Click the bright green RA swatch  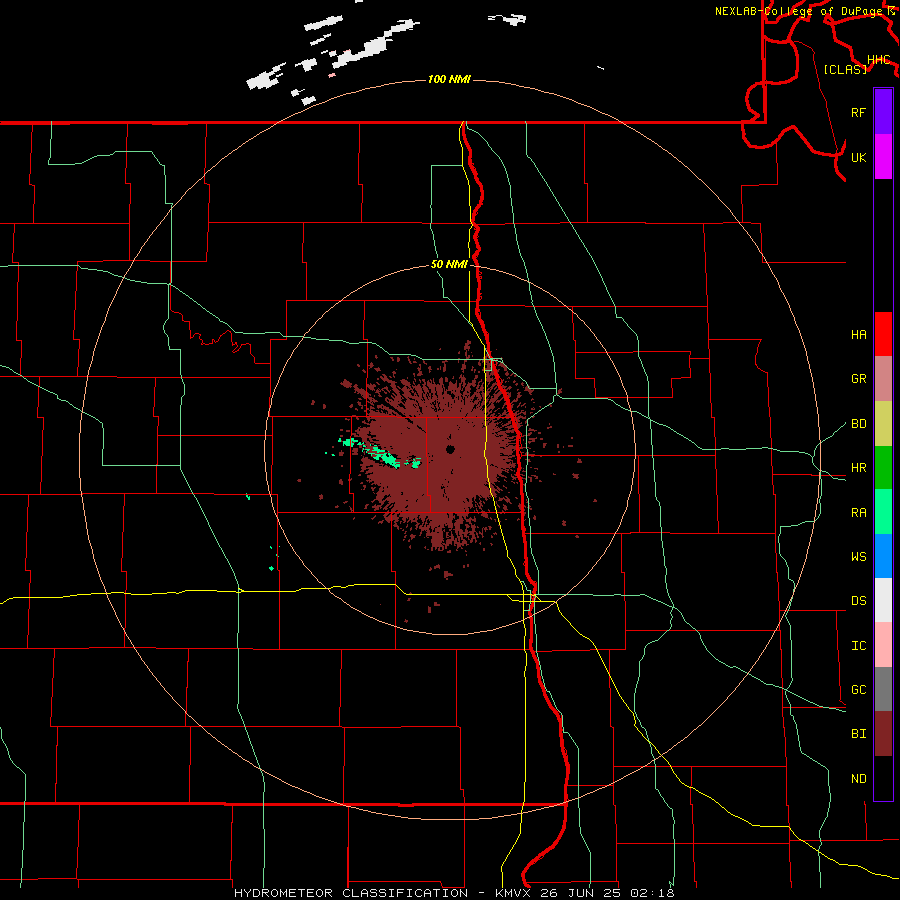click(883, 511)
